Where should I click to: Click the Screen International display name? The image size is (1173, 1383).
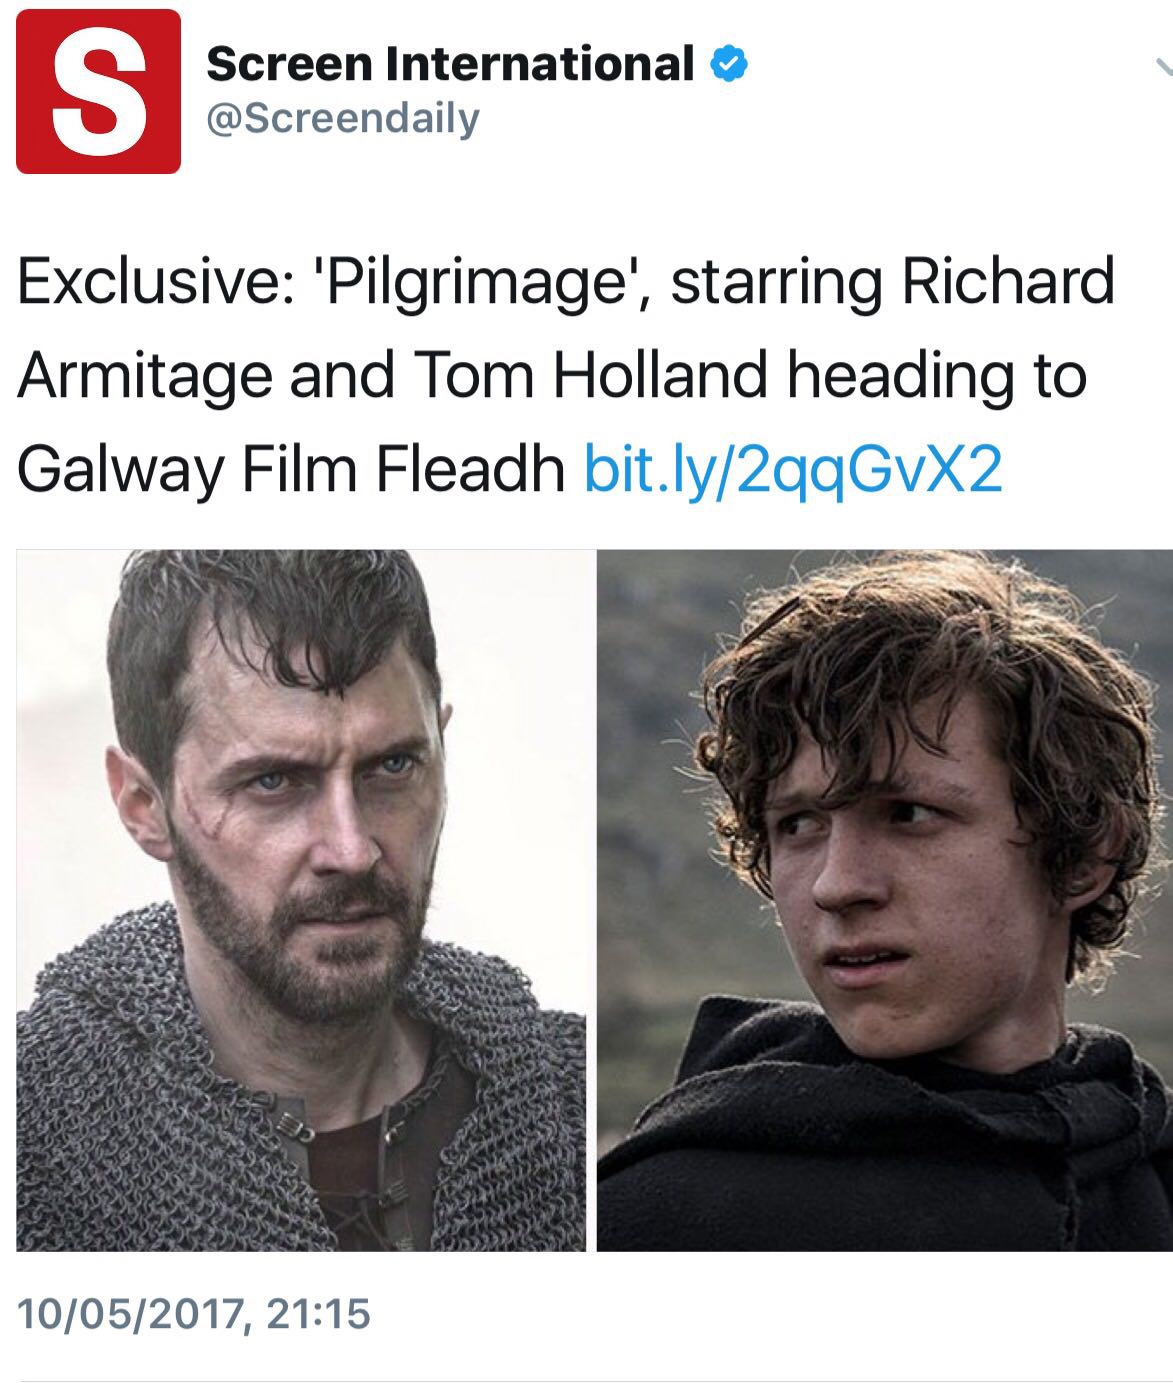(449, 64)
